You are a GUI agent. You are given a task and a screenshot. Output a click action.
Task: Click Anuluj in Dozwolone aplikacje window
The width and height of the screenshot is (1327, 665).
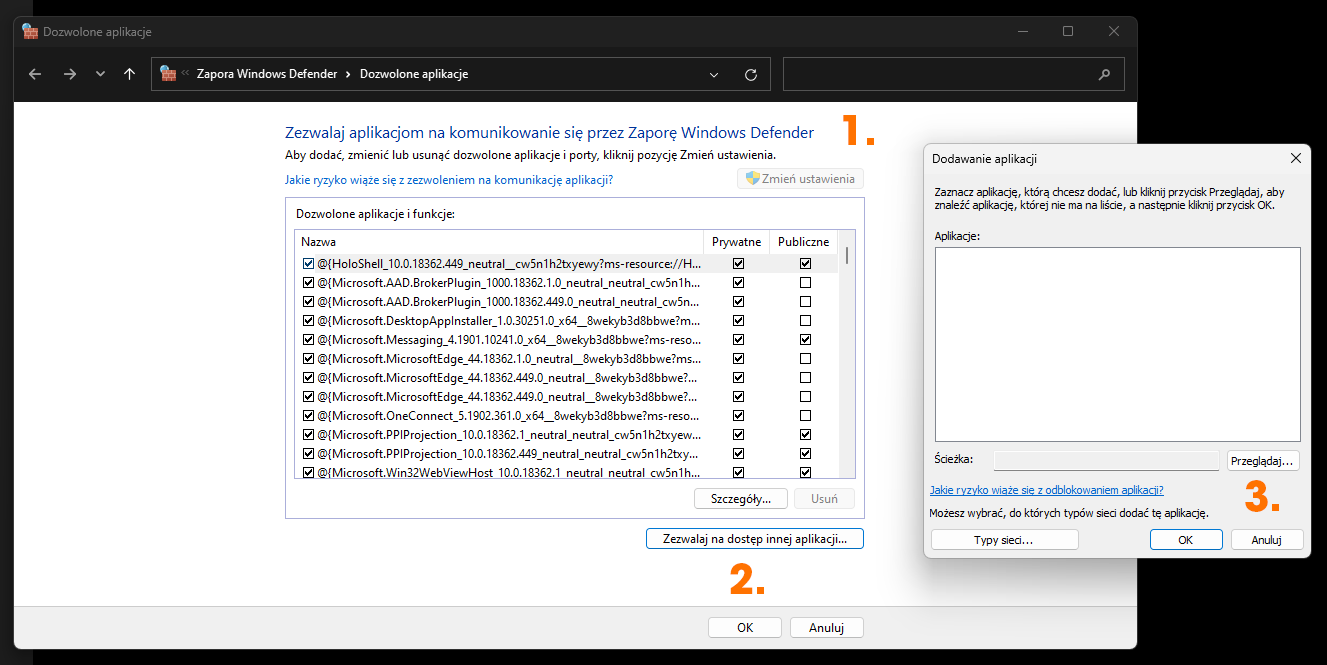(x=827, y=628)
